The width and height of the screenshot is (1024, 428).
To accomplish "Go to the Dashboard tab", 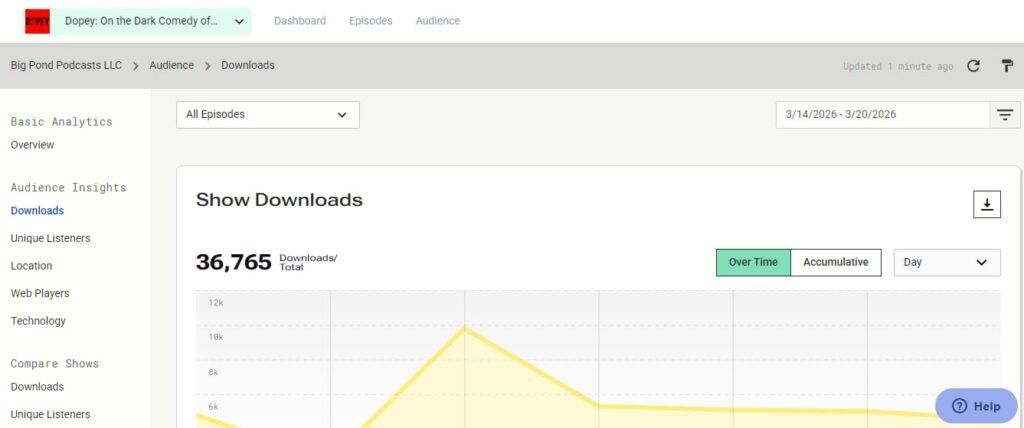I will (x=300, y=21).
